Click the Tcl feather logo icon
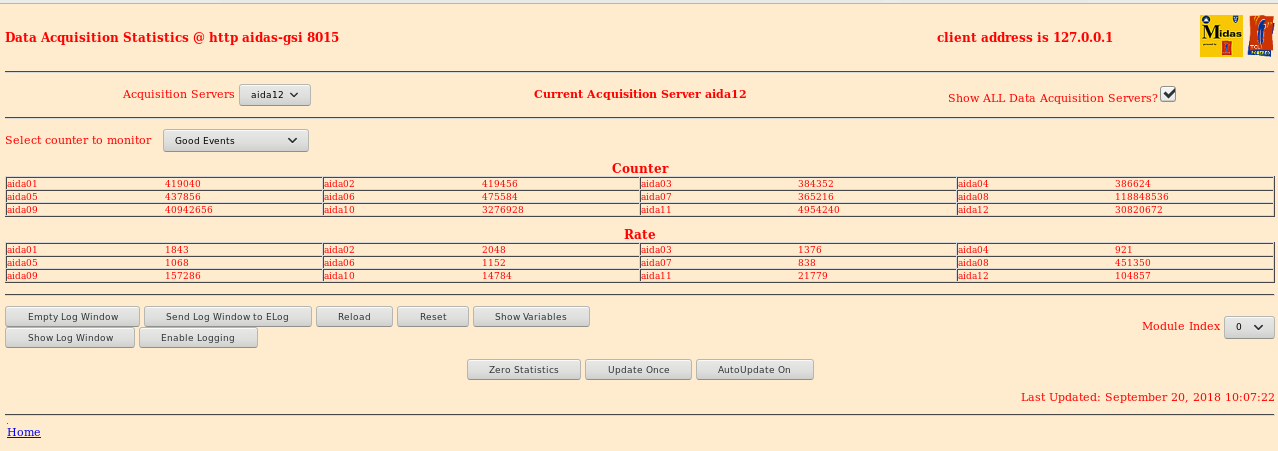 1260,36
